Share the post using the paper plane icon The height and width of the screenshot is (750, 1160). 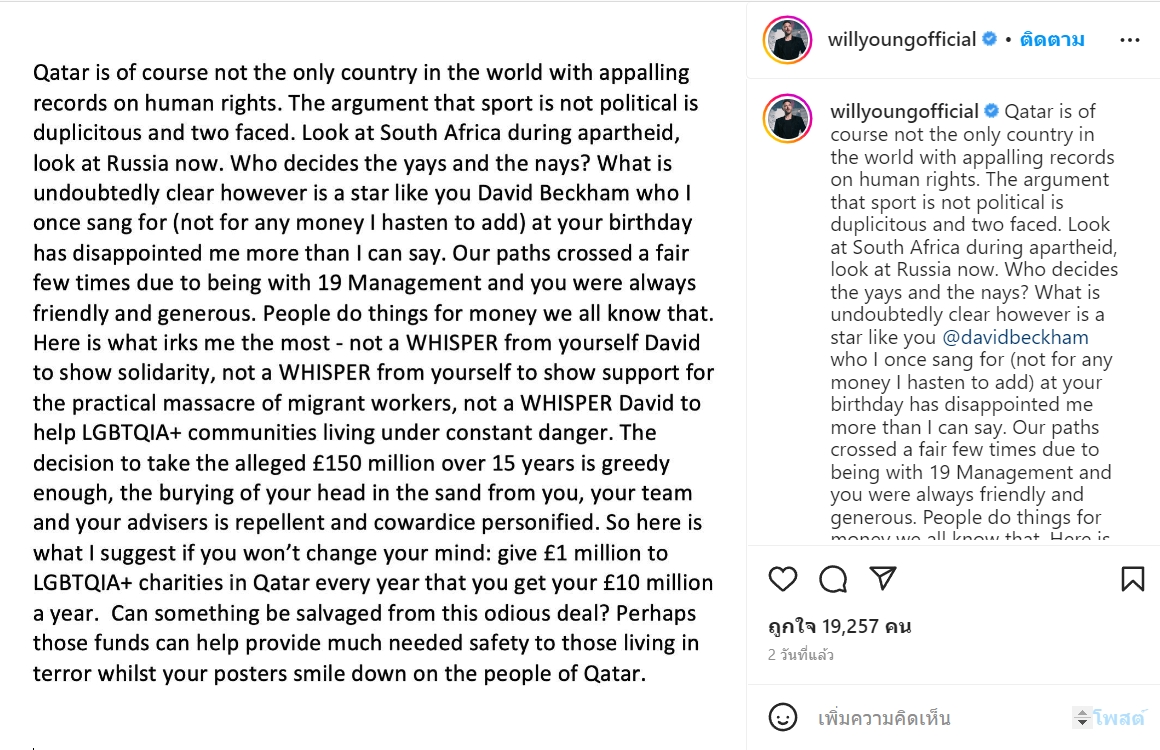click(882, 578)
